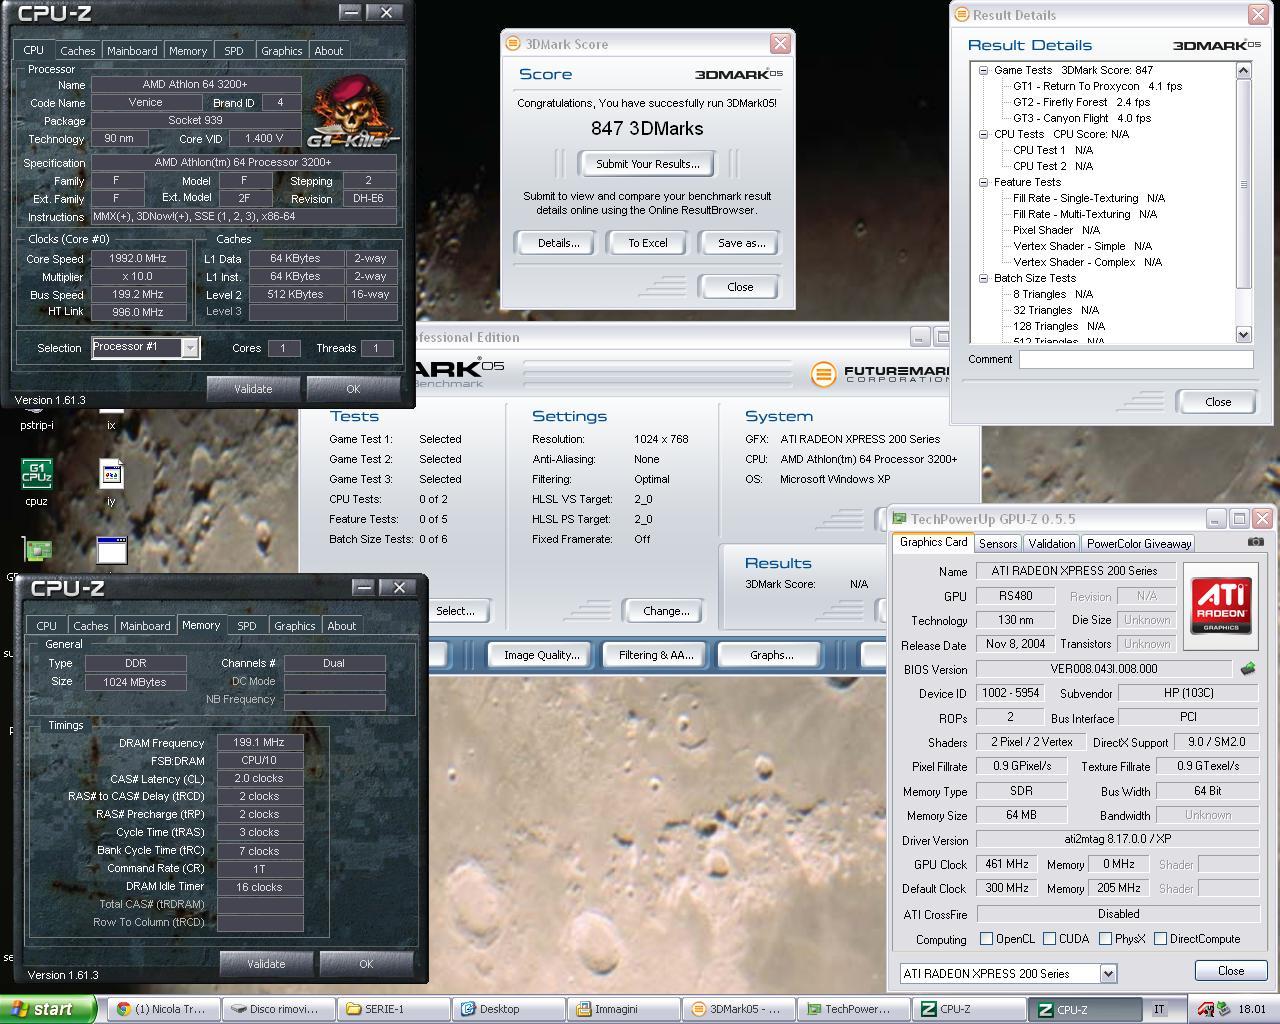Image resolution: width=1280 pixels, height=1024 pixels.
Task: Click the Change settings button in 3DMark05
Action: (666, 611)
